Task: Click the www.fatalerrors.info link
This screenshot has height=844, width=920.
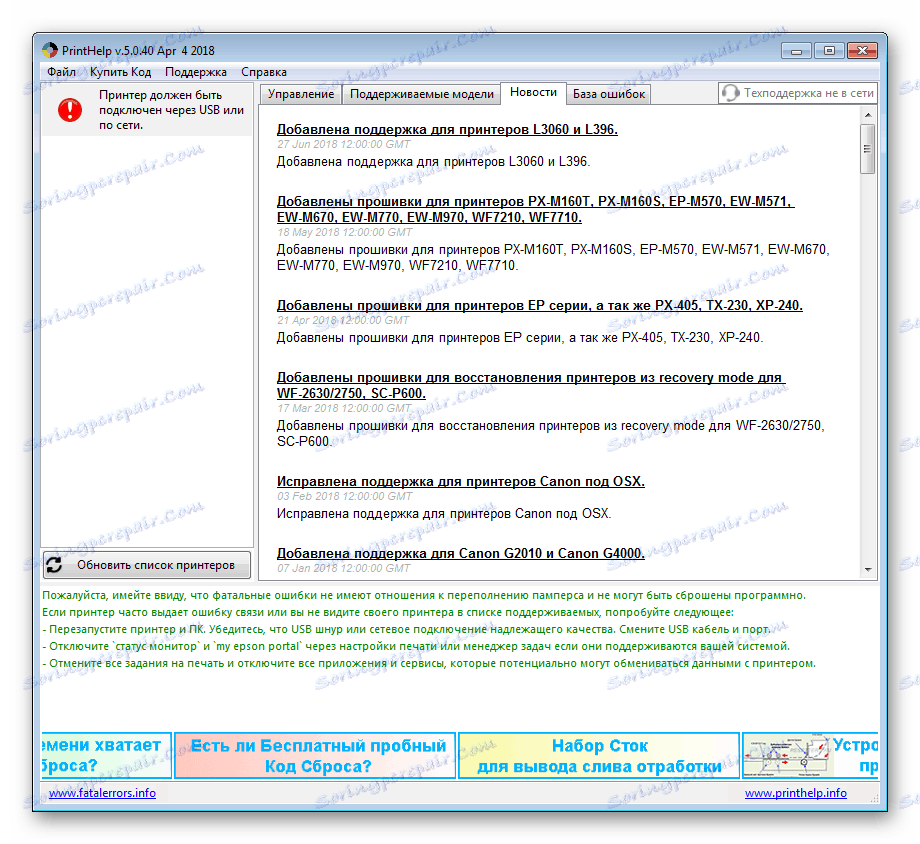Action: (102, 793)
